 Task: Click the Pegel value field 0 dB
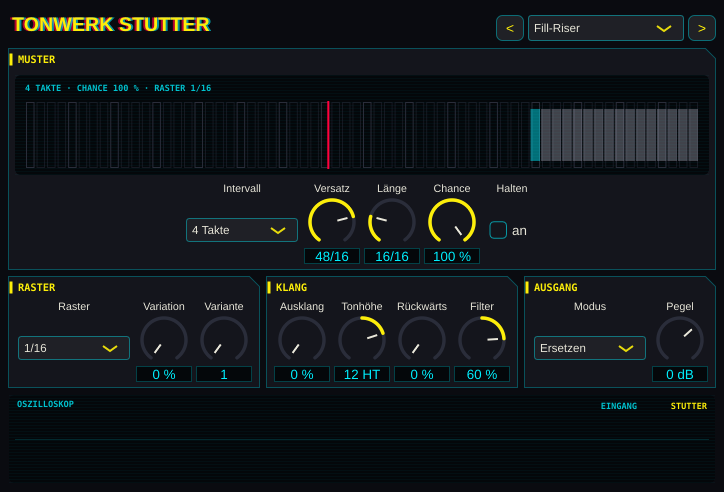click(680, 374)
